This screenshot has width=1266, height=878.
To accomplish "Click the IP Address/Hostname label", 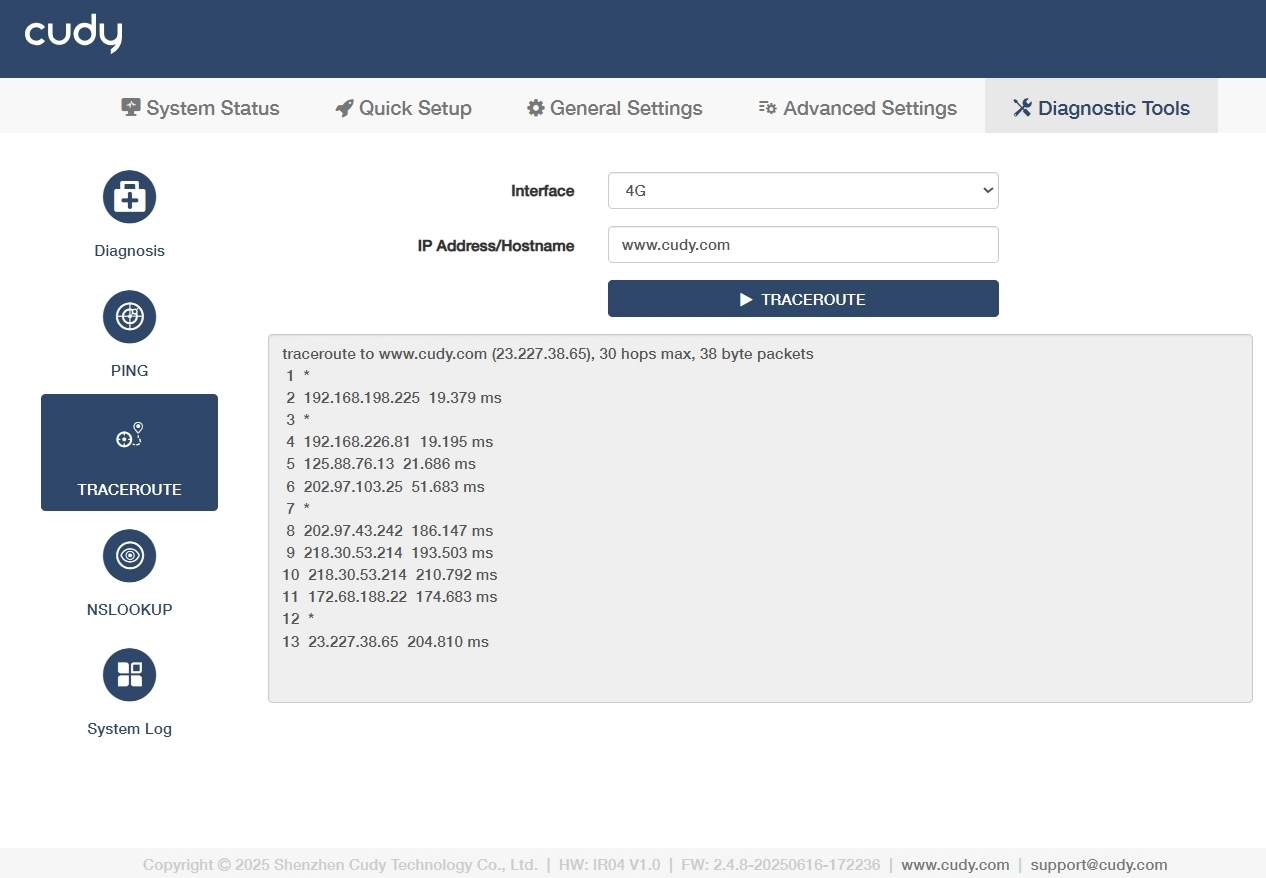I will pos(496,245).
